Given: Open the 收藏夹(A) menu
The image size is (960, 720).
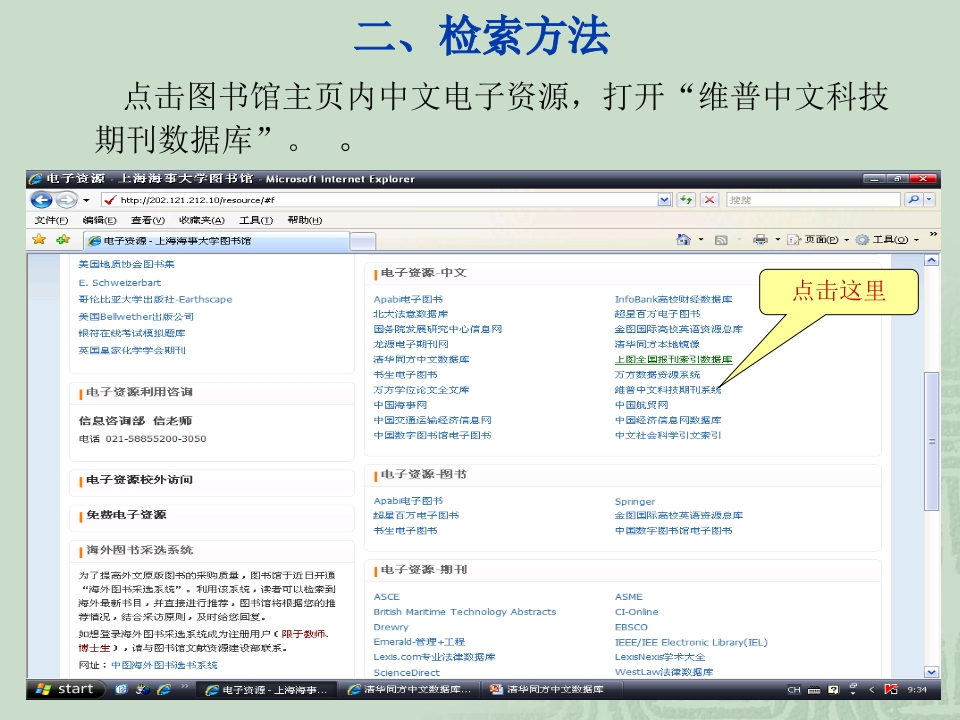Looking at the screenshot, I should click(201, 220).
